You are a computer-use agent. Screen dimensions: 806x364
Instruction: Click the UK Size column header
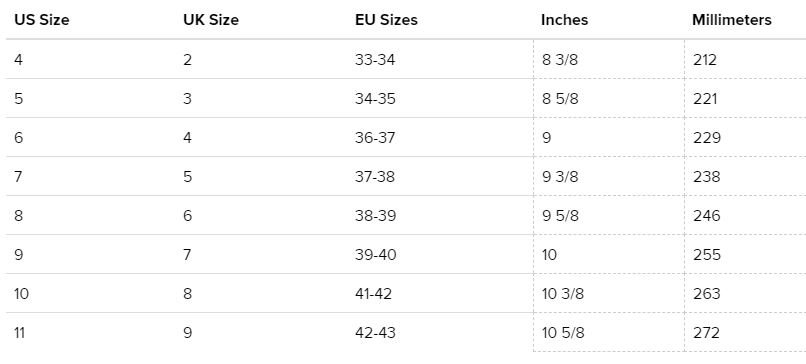coord(211,20)
